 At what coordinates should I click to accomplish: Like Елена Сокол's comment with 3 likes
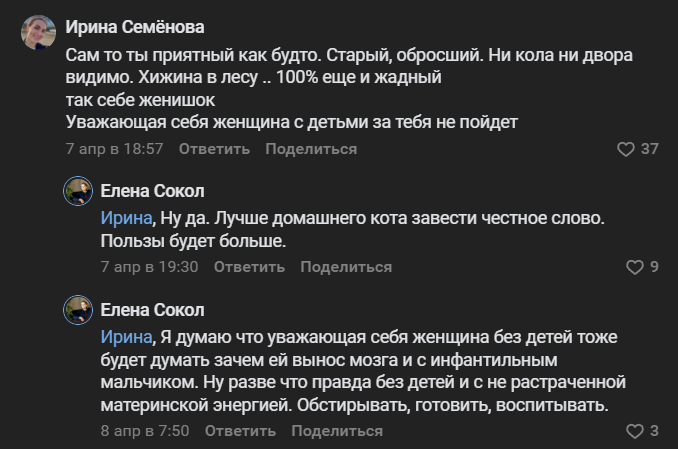(x=634, y=431)
